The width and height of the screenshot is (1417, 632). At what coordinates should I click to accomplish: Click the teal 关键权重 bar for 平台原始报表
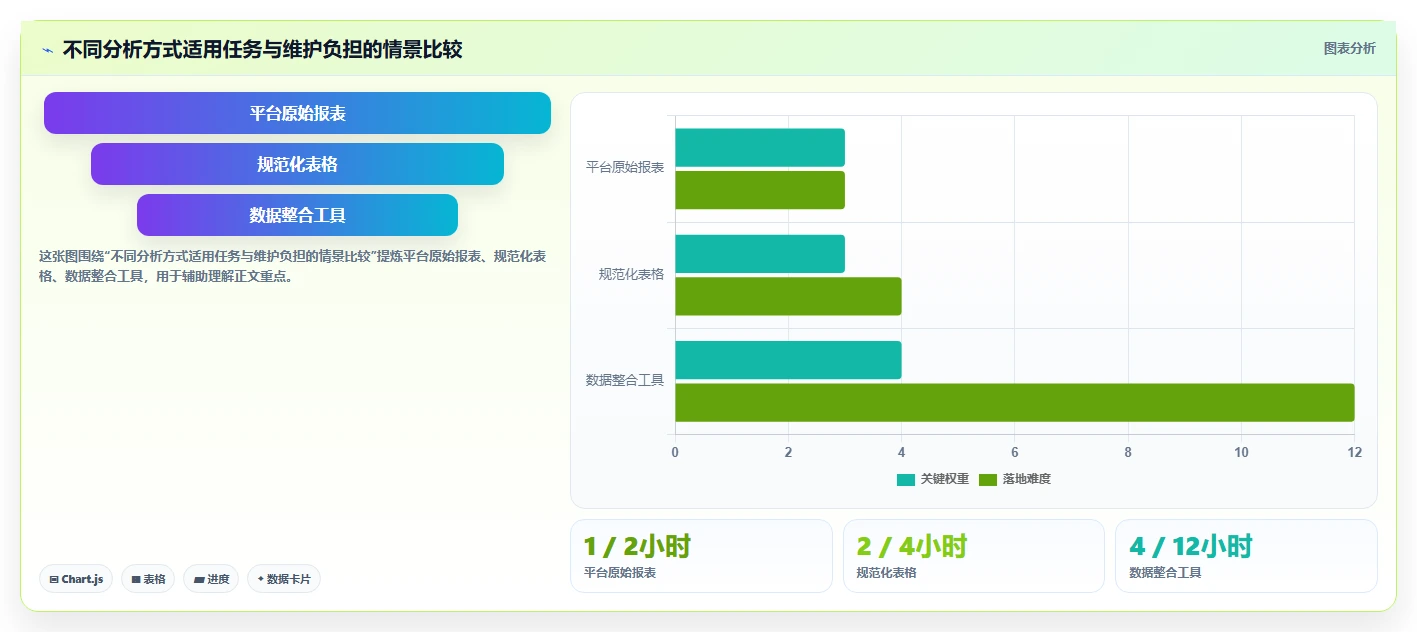point(760,148)
